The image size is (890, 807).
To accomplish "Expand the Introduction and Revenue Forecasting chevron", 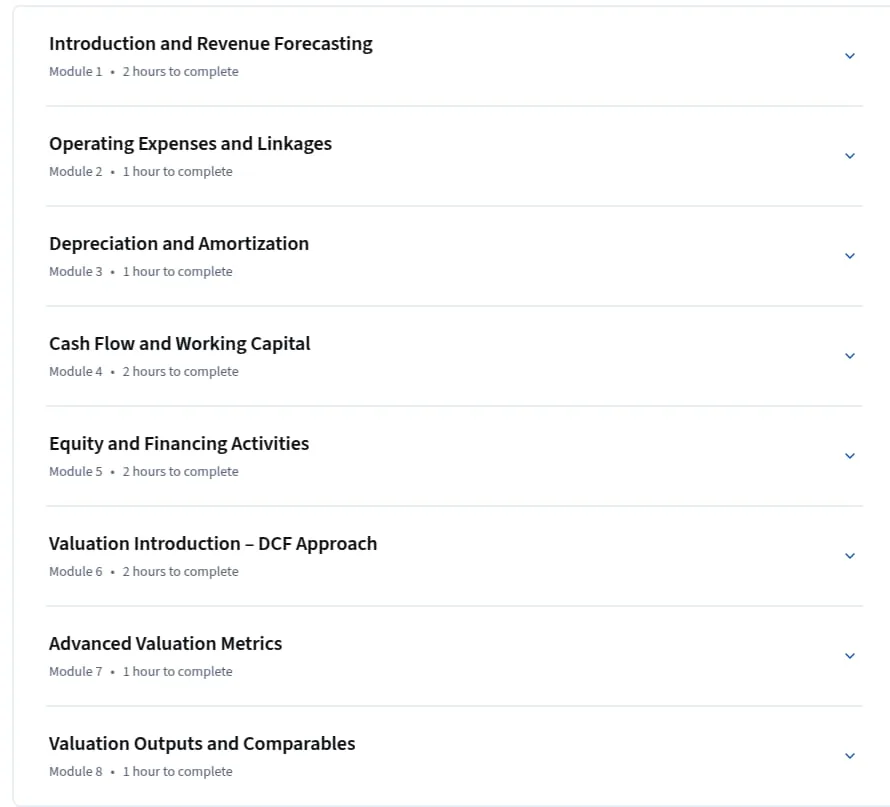I will tap(850, 56).
